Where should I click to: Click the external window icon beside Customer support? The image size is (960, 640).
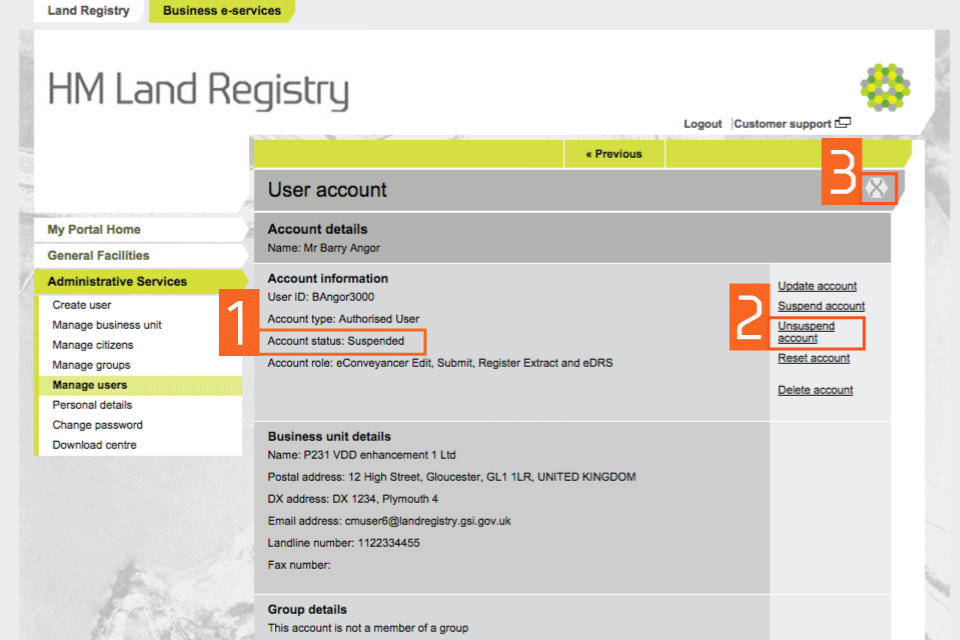(843, 123)
